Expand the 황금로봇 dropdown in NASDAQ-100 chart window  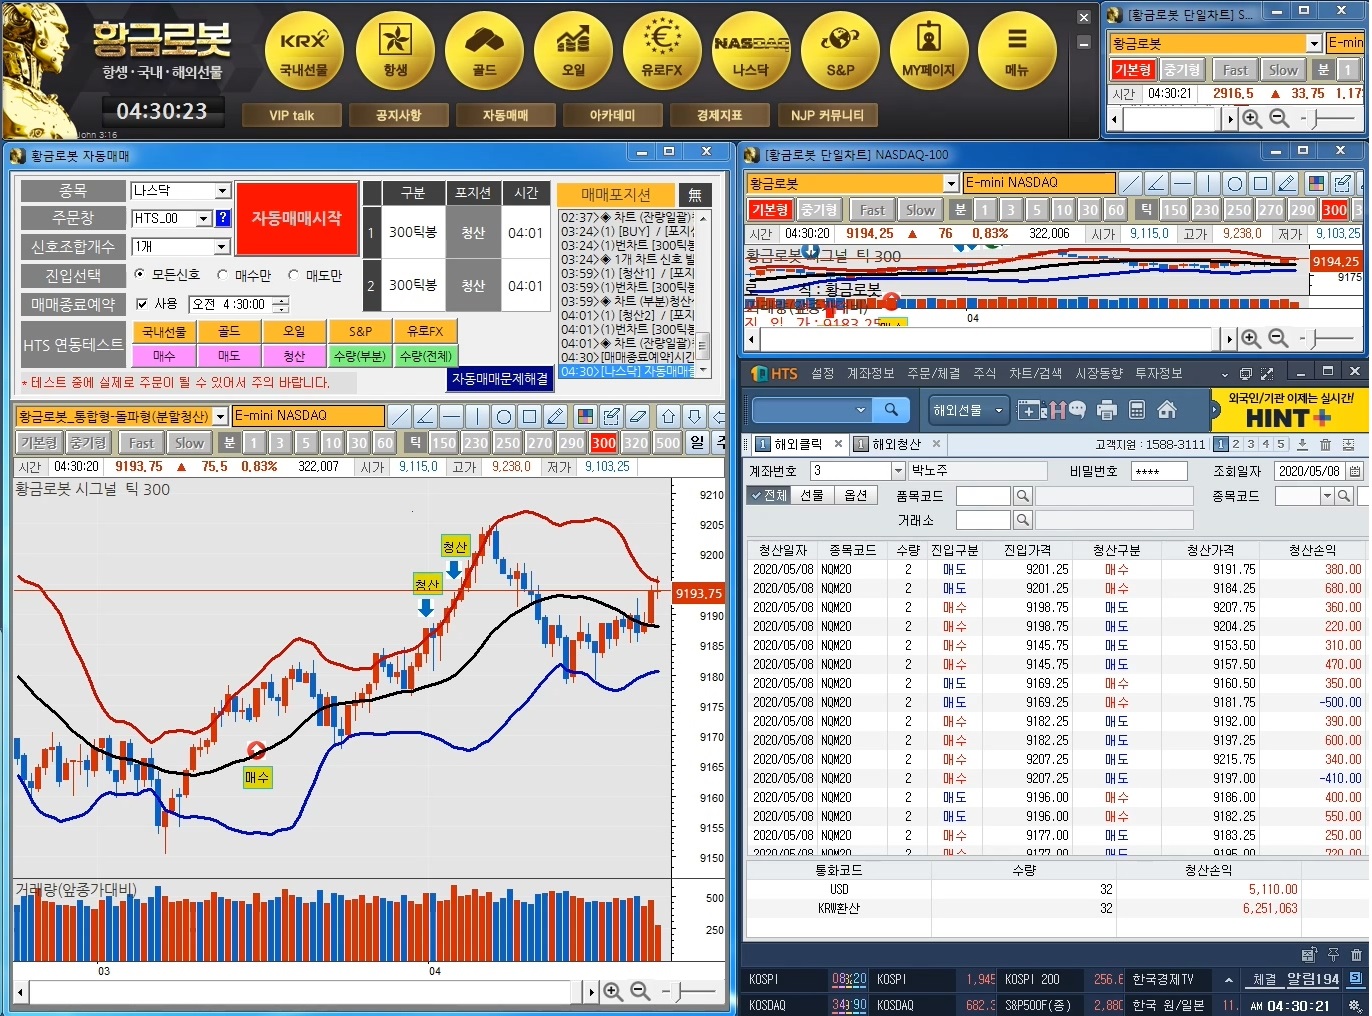coord(951,184)
